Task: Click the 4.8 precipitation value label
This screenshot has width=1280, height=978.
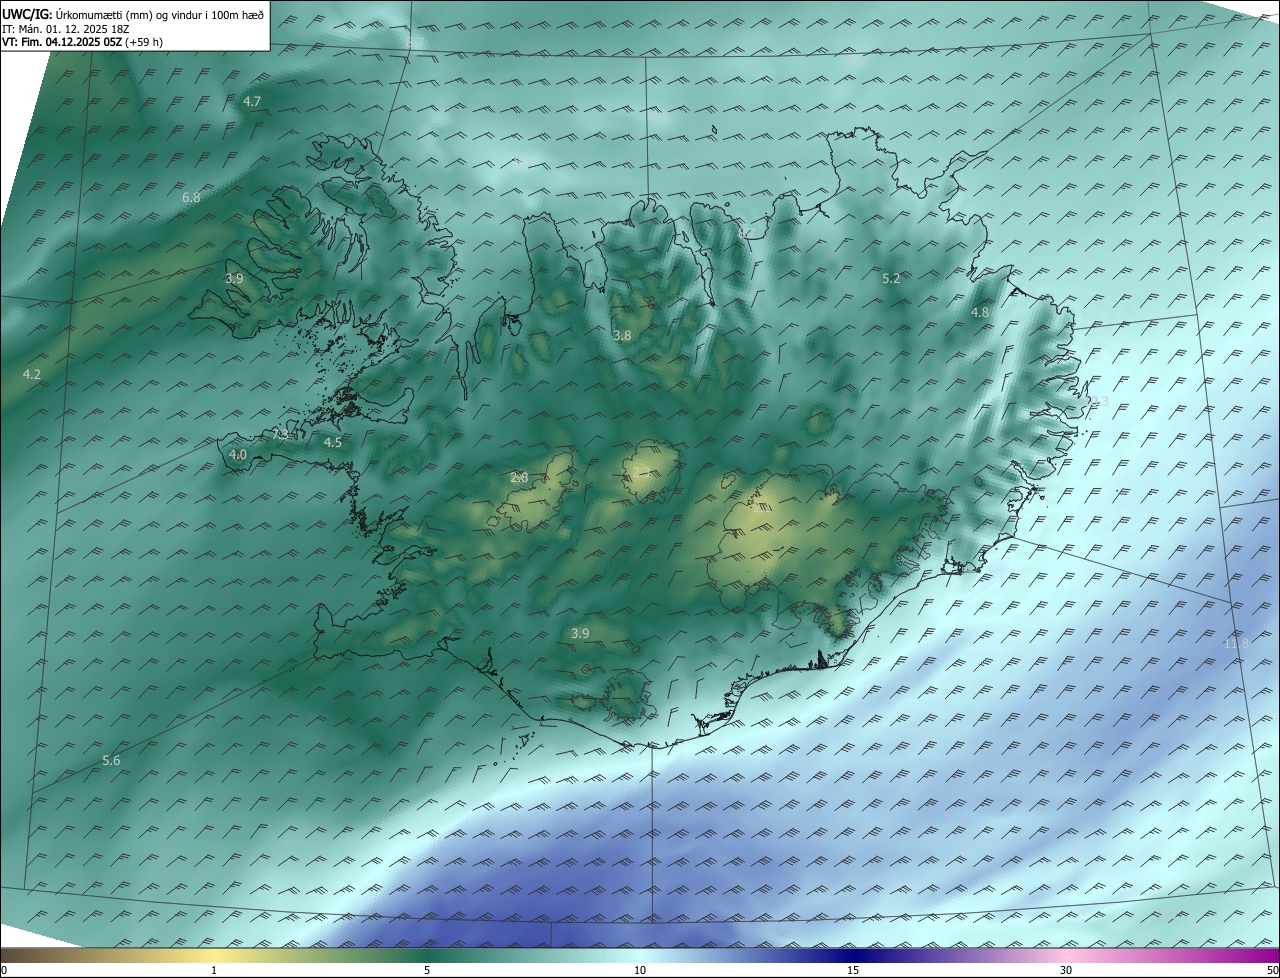Action: click(980, 313)
